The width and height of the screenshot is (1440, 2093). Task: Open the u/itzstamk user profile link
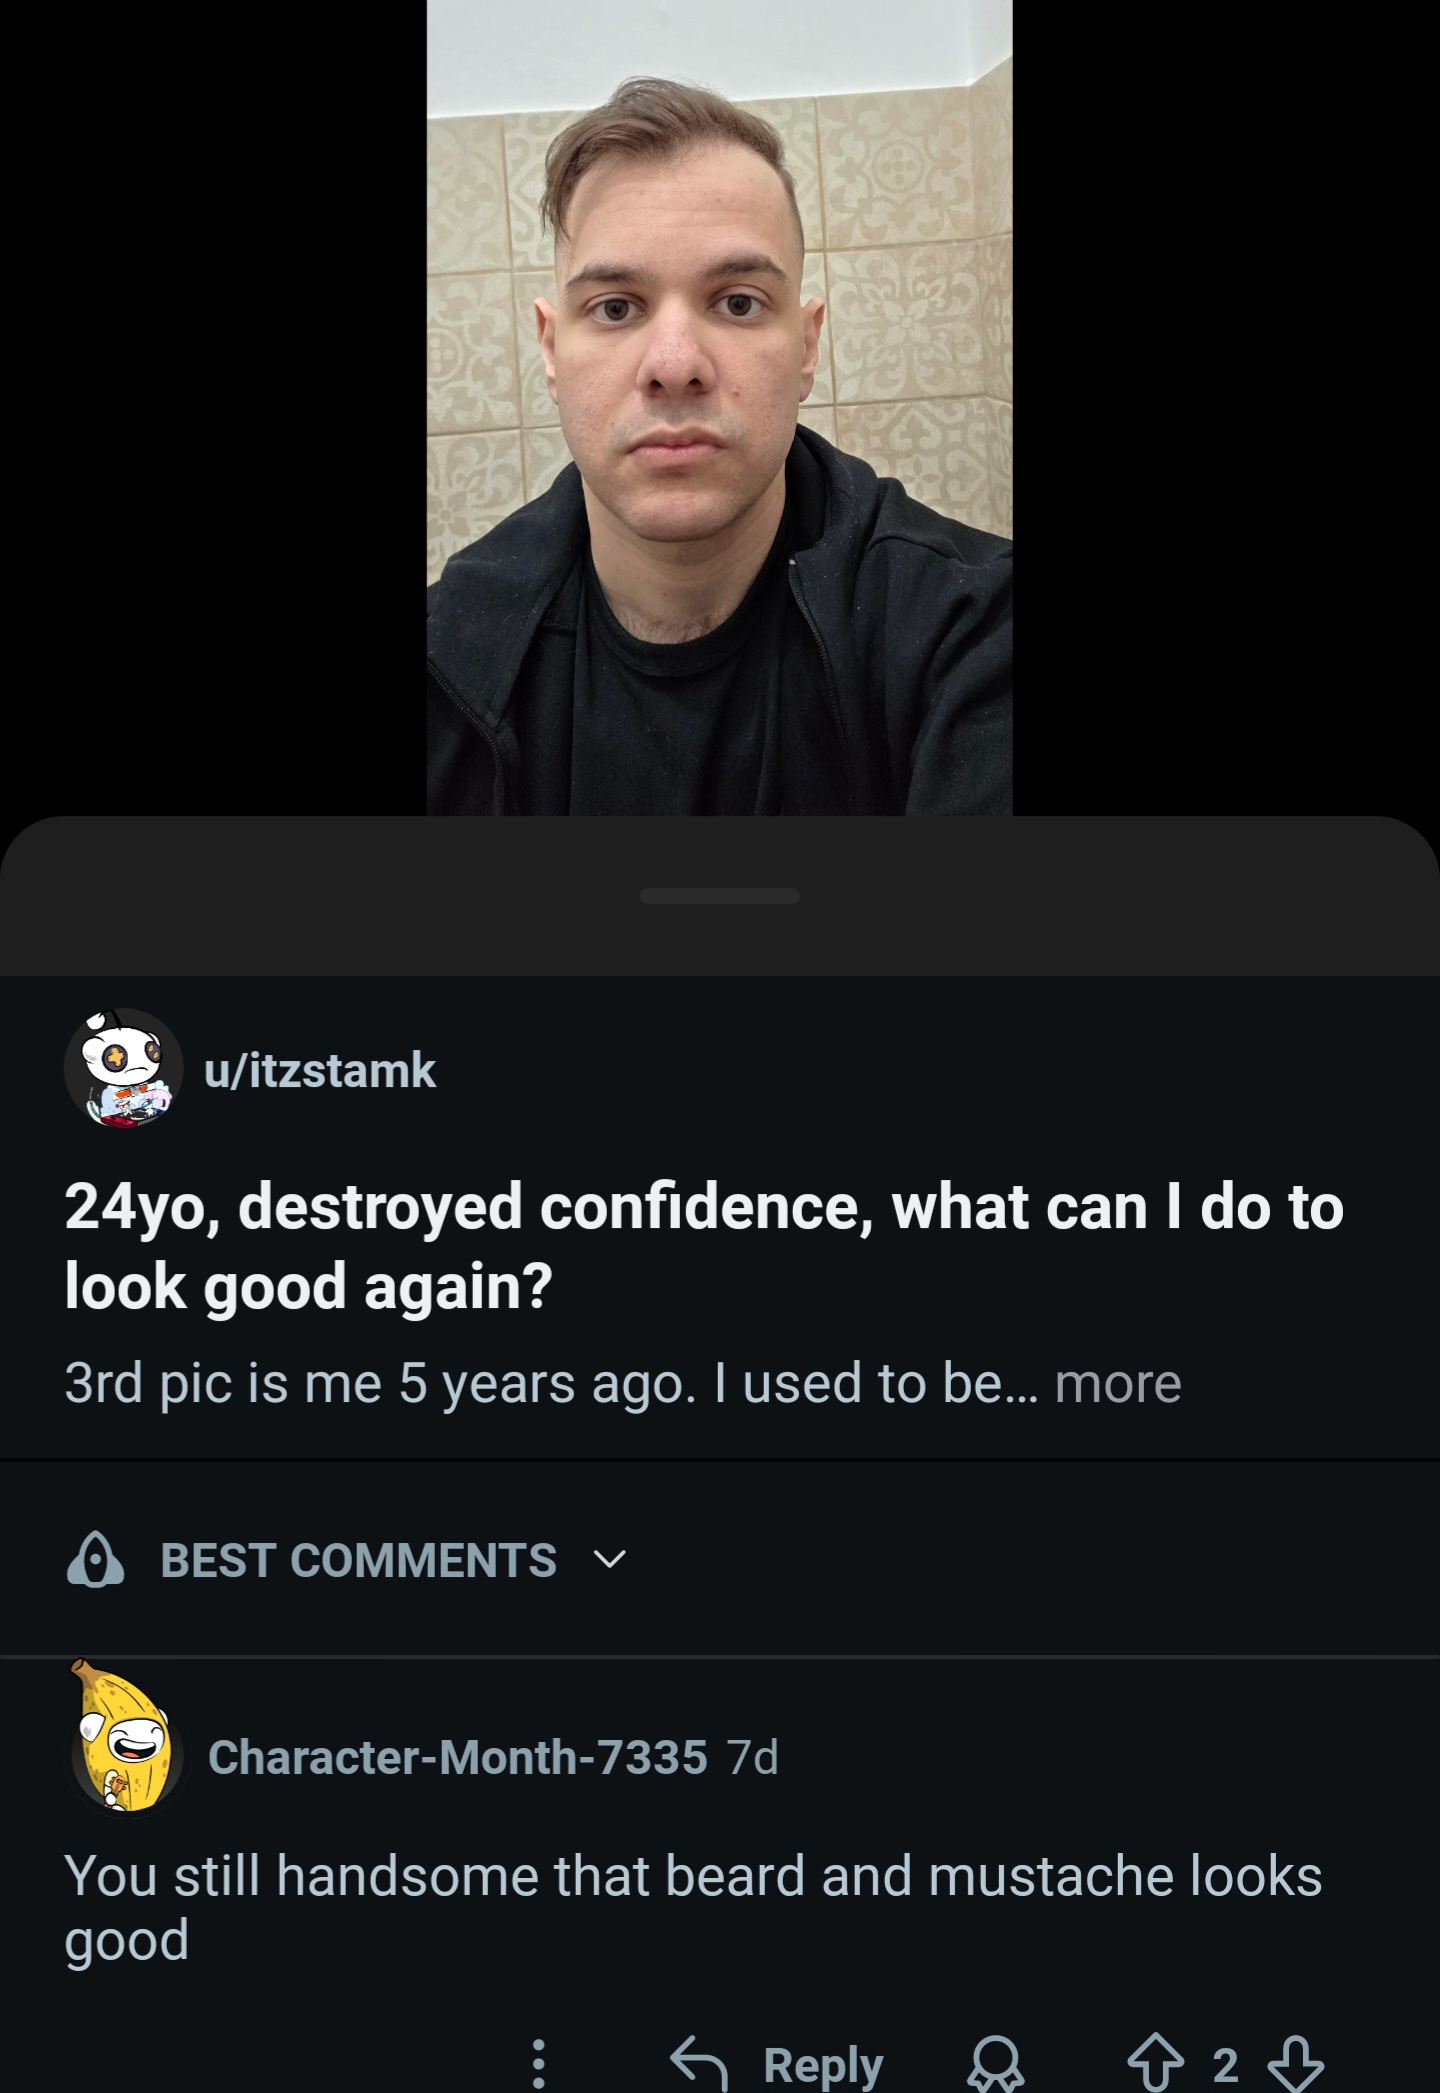pos(320,1071)
